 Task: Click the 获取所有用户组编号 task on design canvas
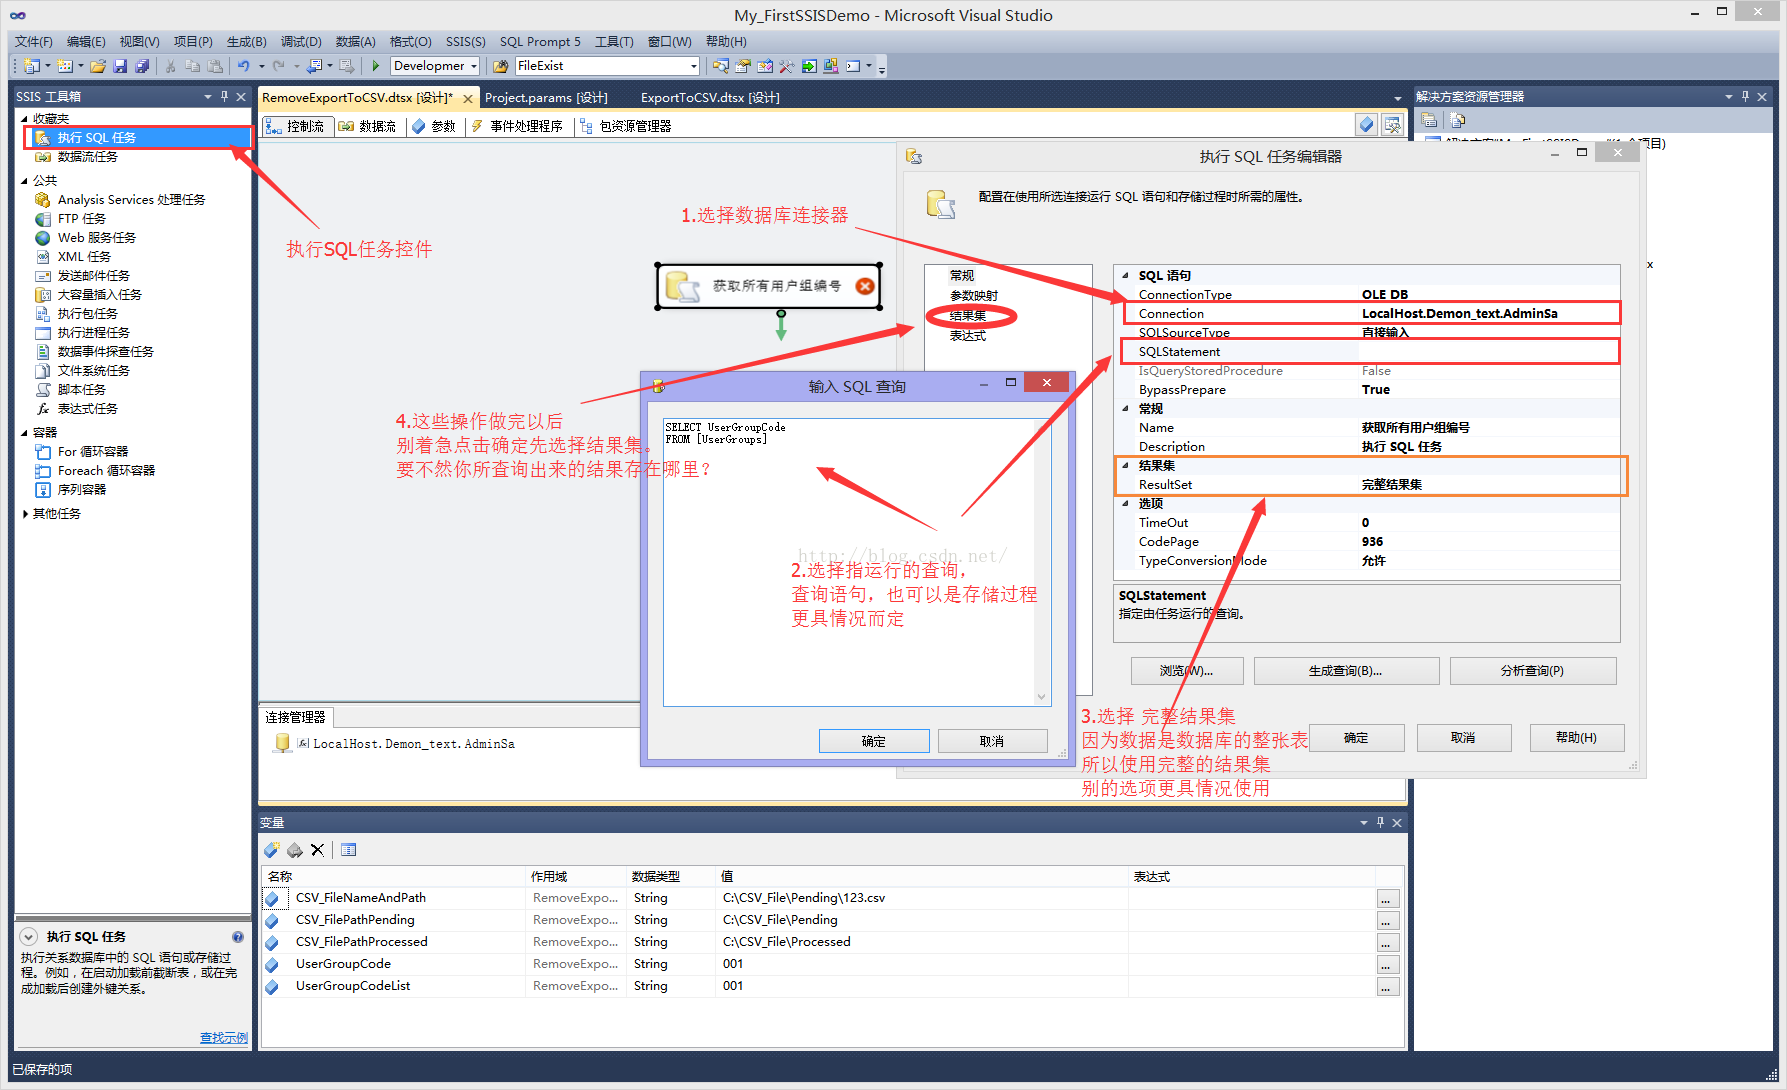(x=769, y=286)
